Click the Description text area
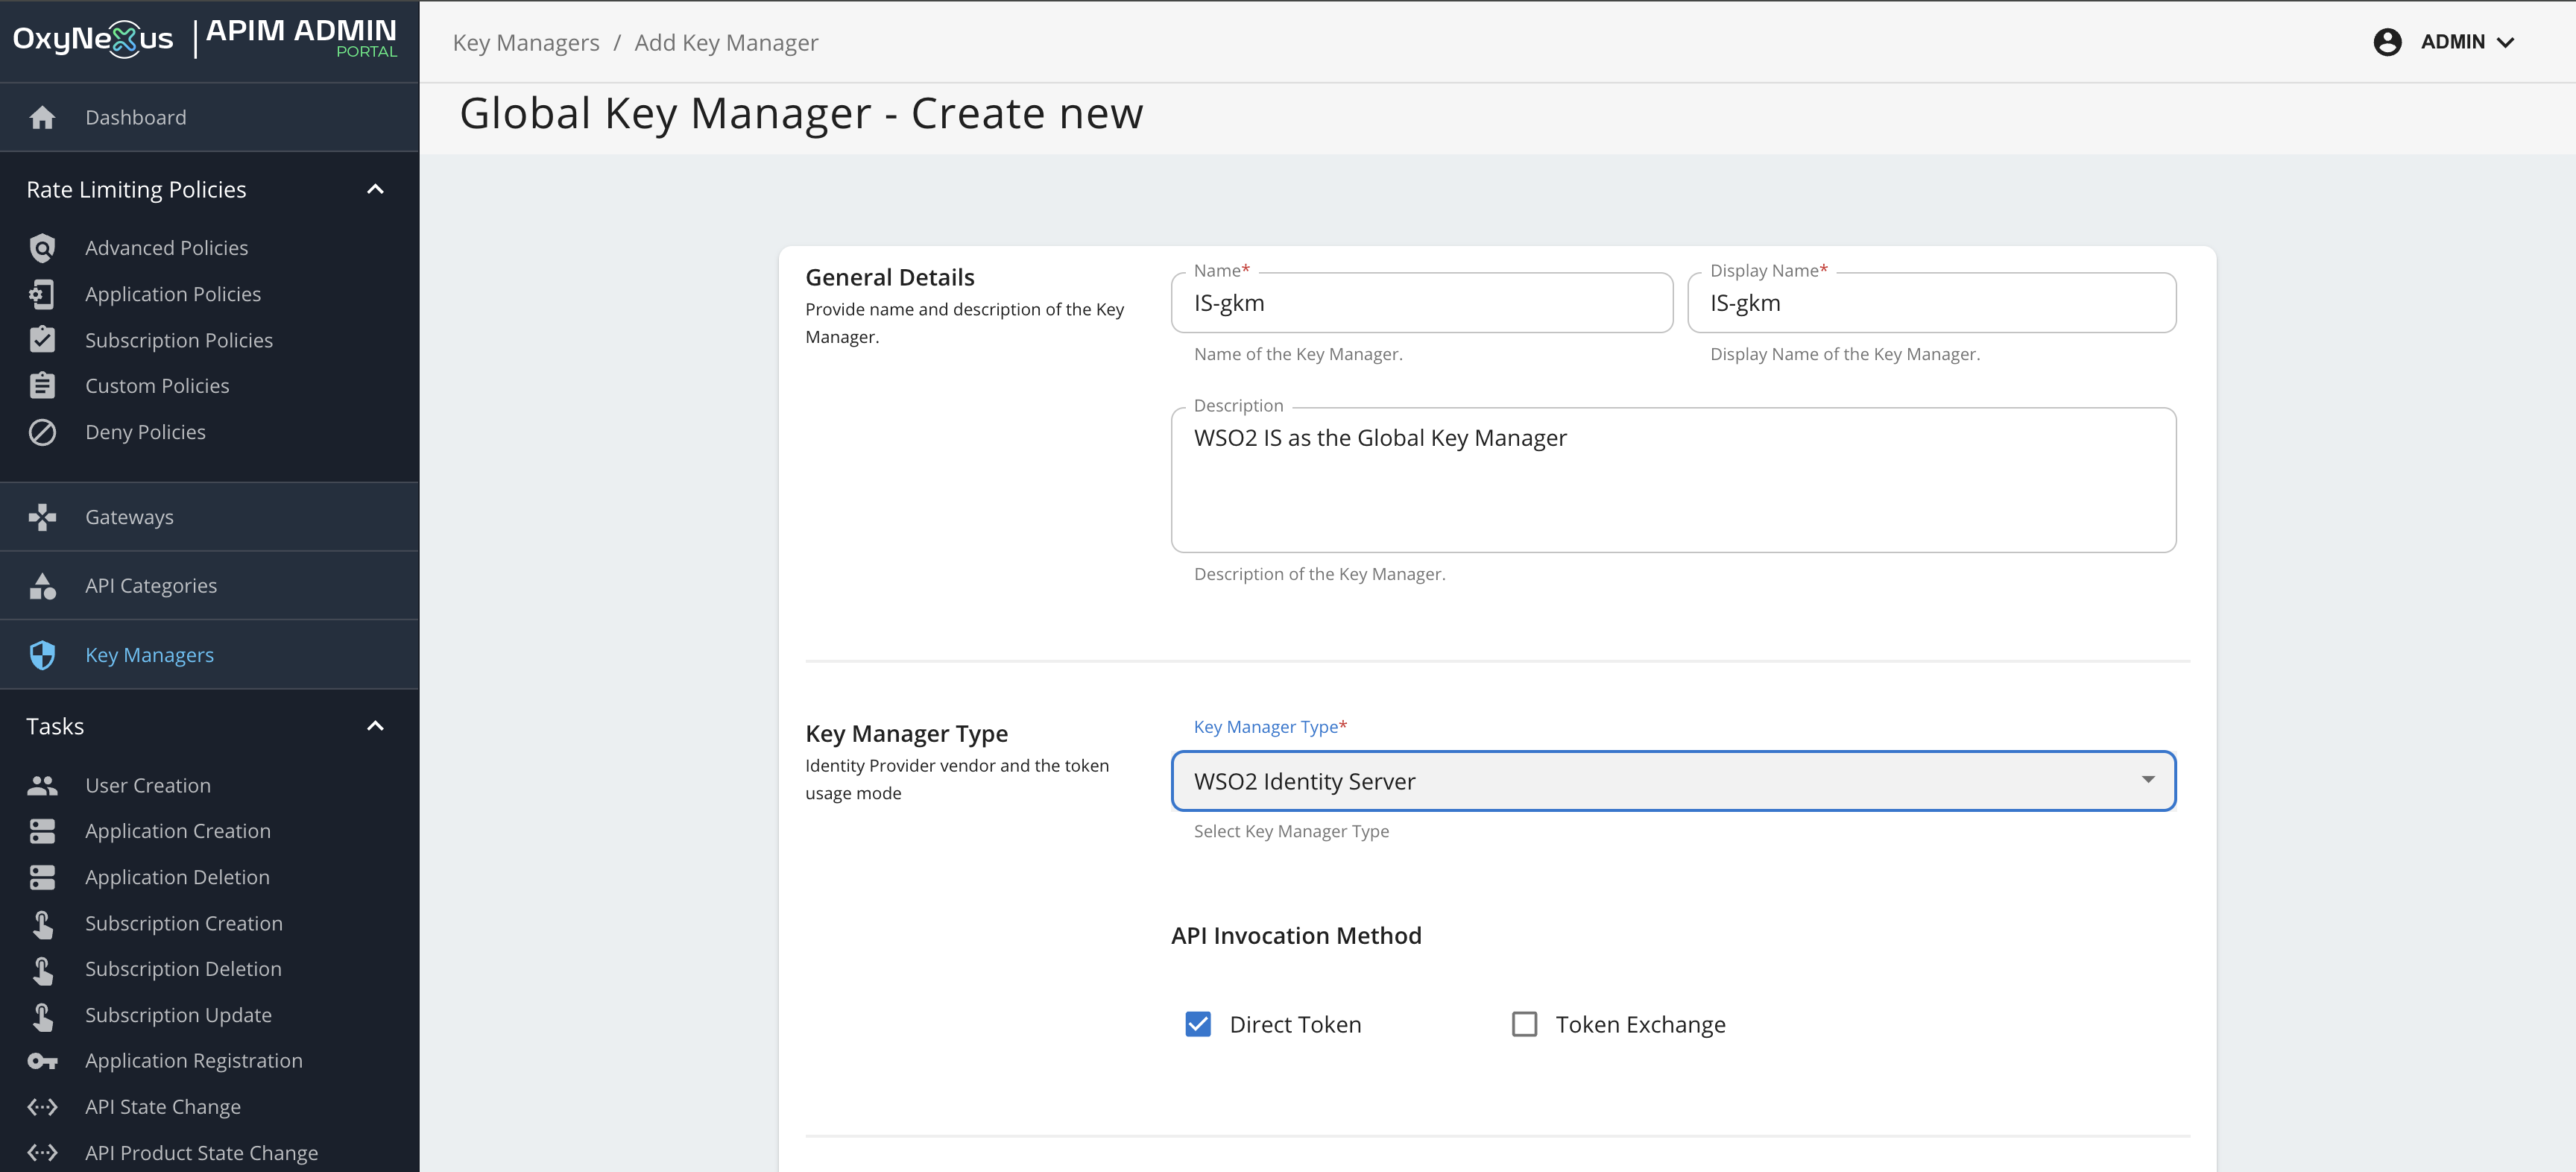This screenshot has width=2576, height=1172. point(1673,480)
